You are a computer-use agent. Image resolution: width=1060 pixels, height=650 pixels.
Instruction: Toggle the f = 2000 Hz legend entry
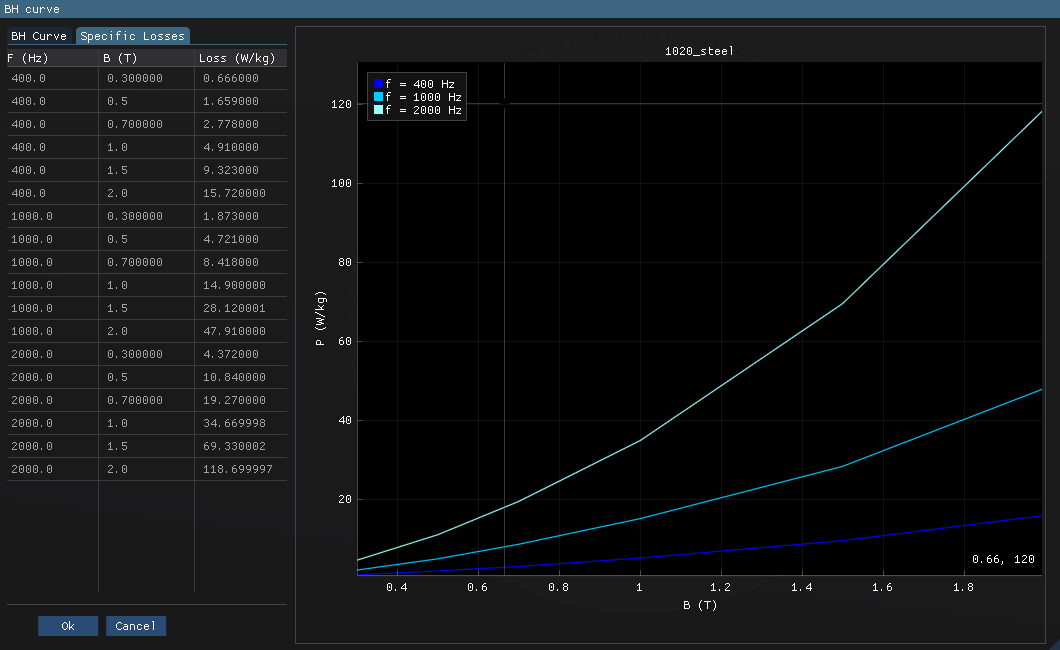418,109
